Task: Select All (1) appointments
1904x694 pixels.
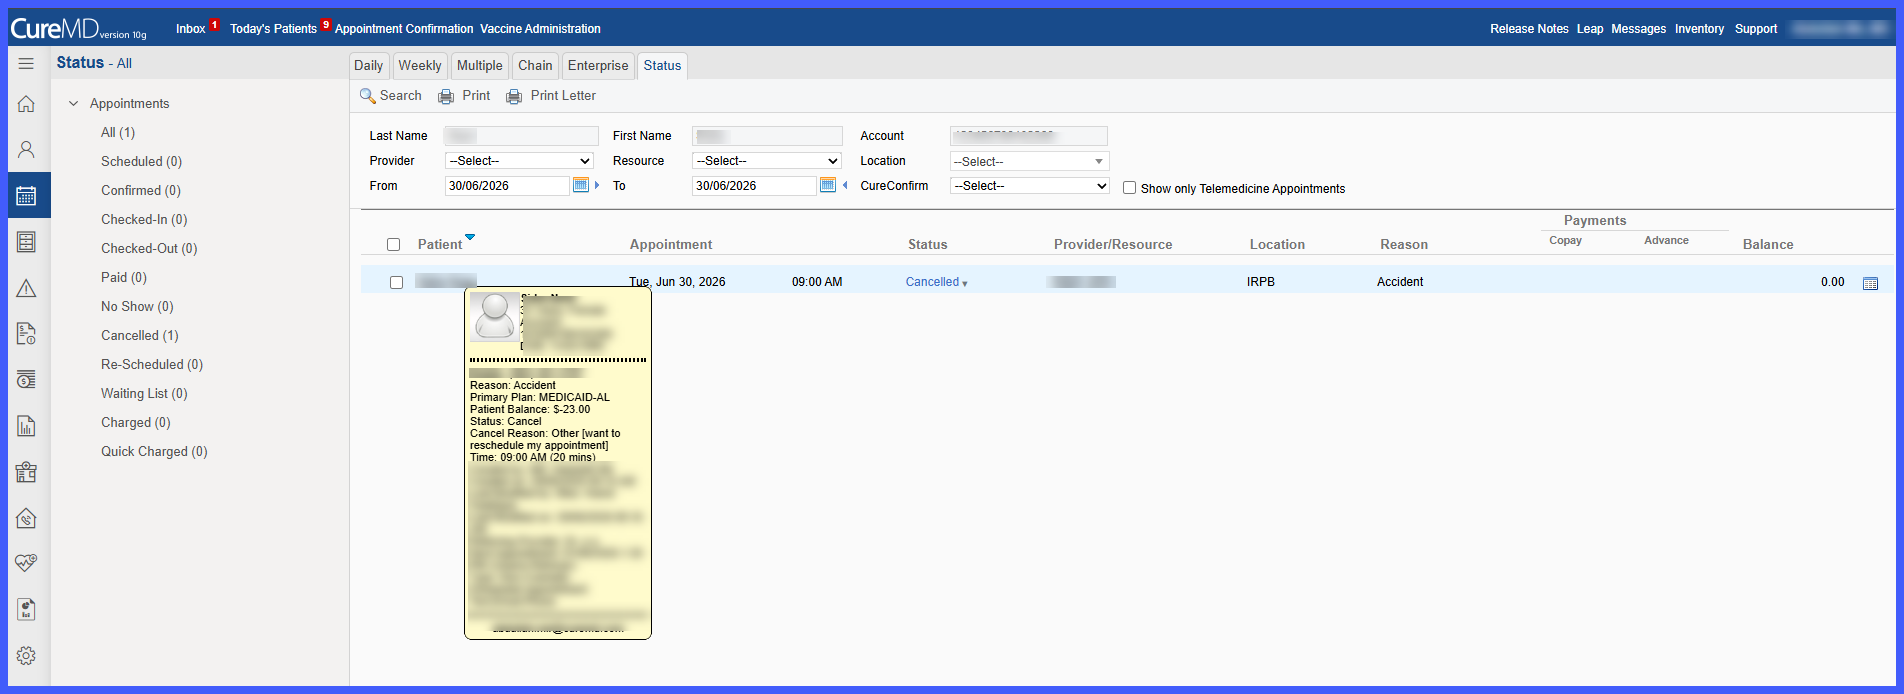Action: coord(118,133)
